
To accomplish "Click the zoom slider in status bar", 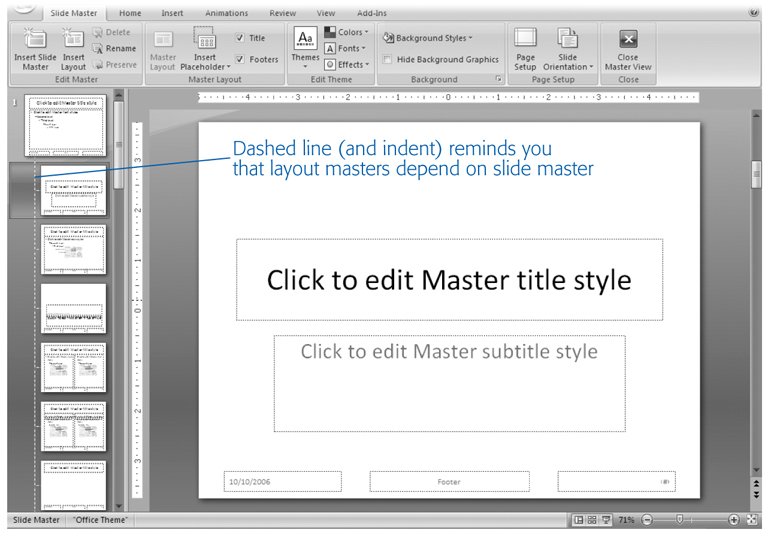I will 680,521.
